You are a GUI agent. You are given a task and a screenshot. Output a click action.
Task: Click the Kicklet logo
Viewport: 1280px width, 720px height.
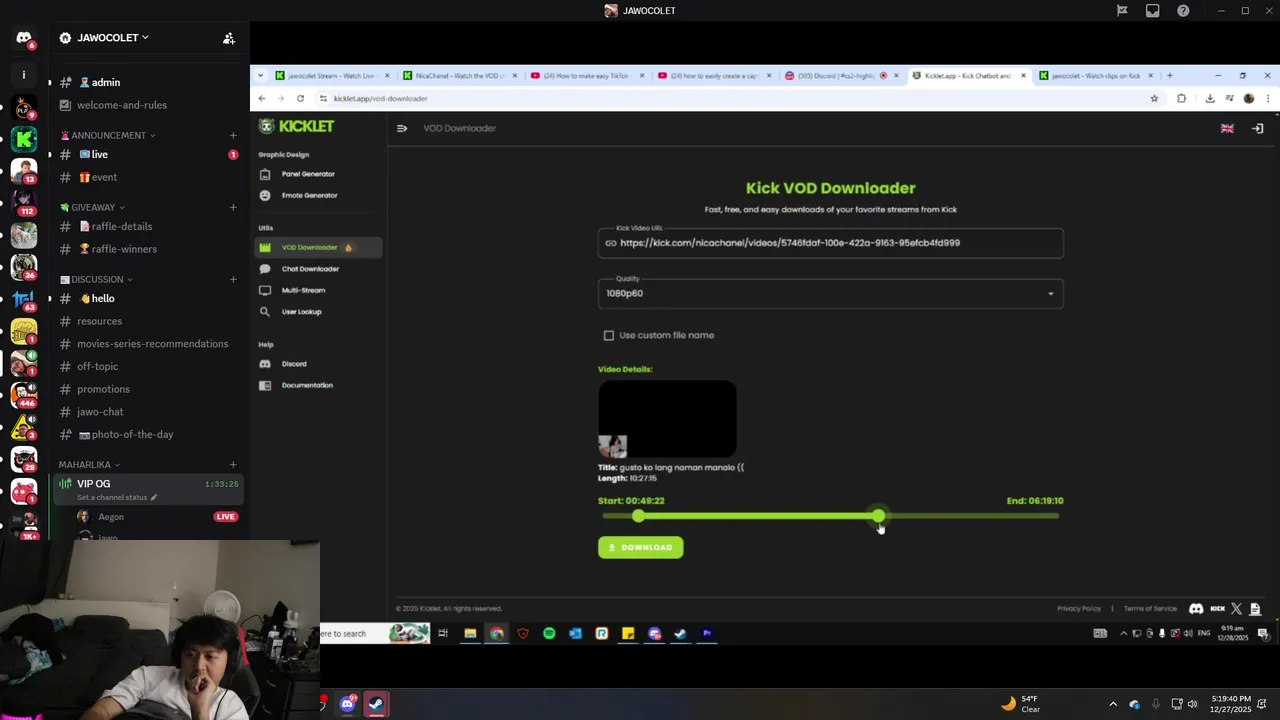pyautogui.click(x=297, y=126)
